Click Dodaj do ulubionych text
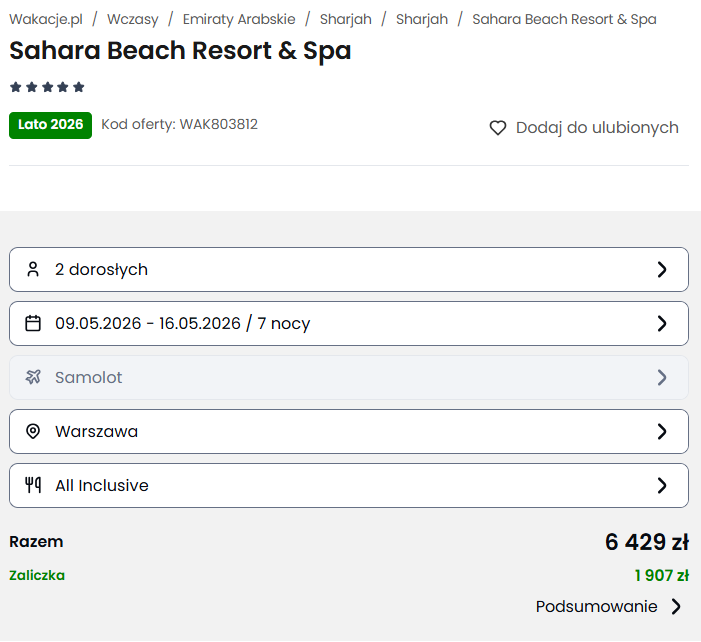Viewport: 701px width, 642px height. click(x=597, y=128)
